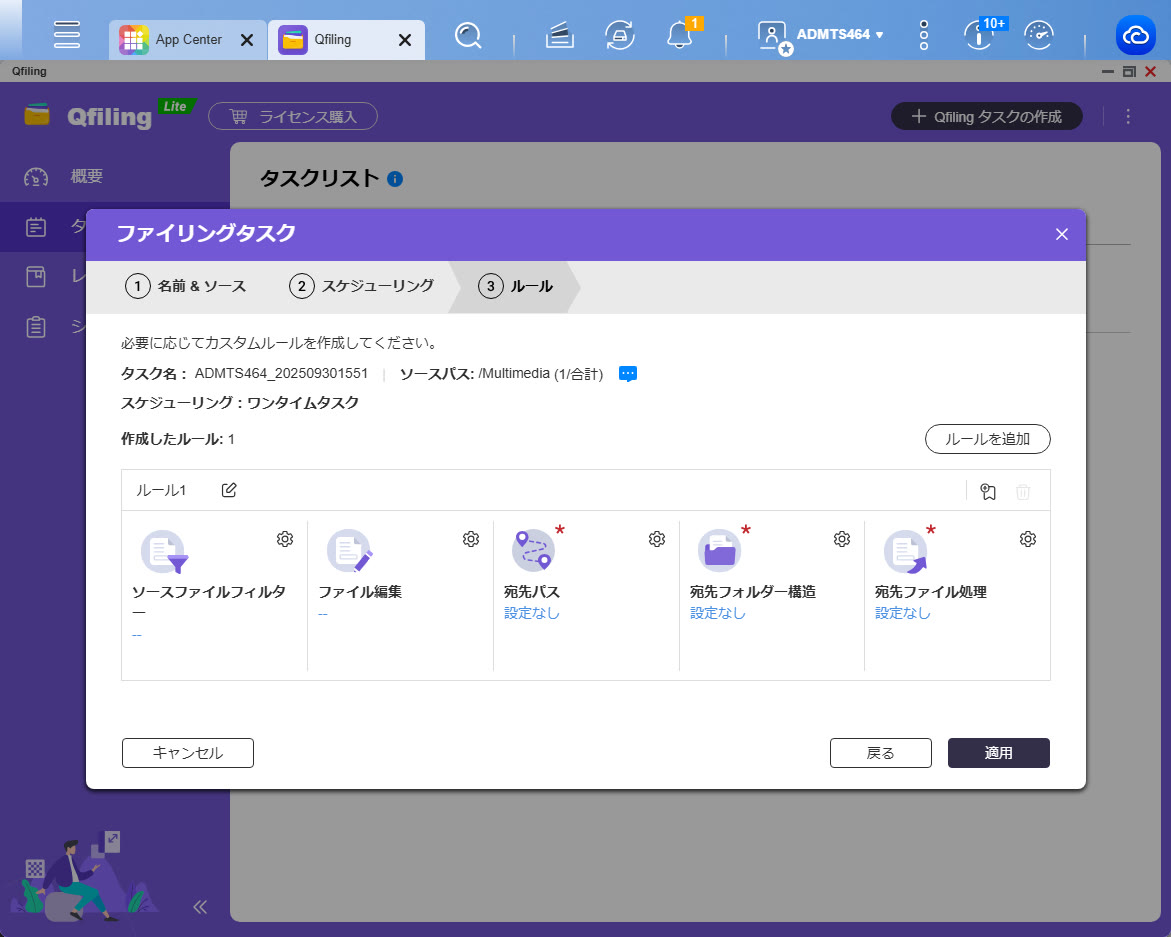This screenshot has height=937, width=1171.
Task: Edit the ルール1 name with pencil icon
Action: [x=229, y=490]
